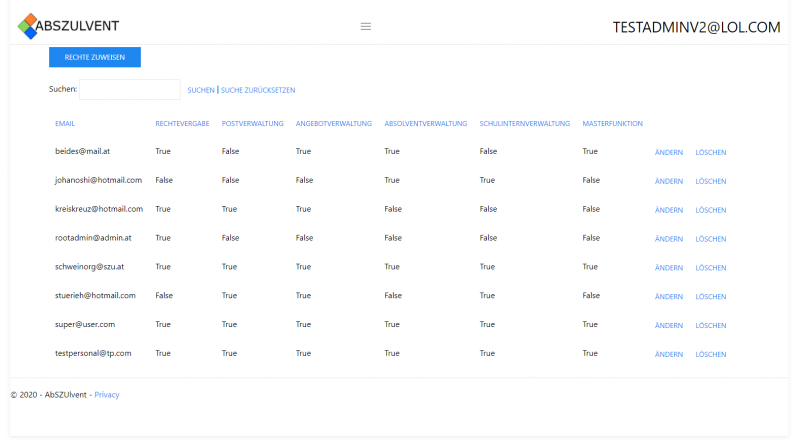Viewport: 800px width, 447px height.
Task: Sort by Rechtevergabe column header
Action: [x=182, y=123]
